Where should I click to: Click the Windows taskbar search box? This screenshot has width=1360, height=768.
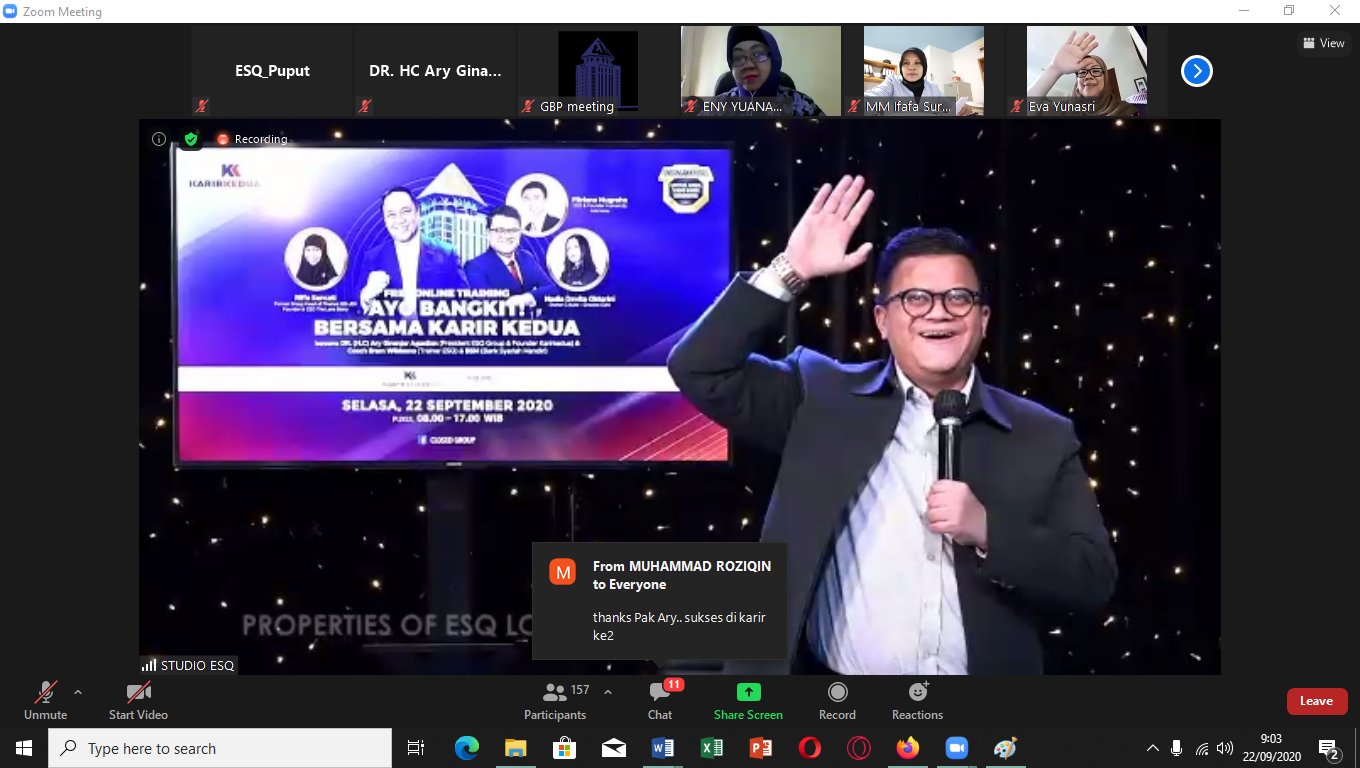220,748
